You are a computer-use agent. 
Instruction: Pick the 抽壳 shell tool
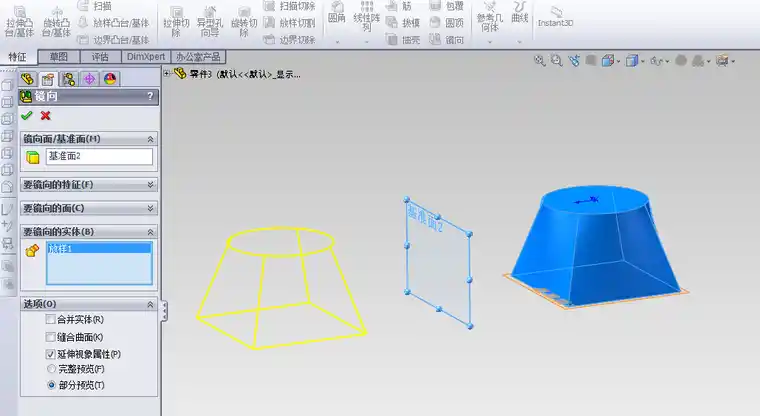(403, 40)
